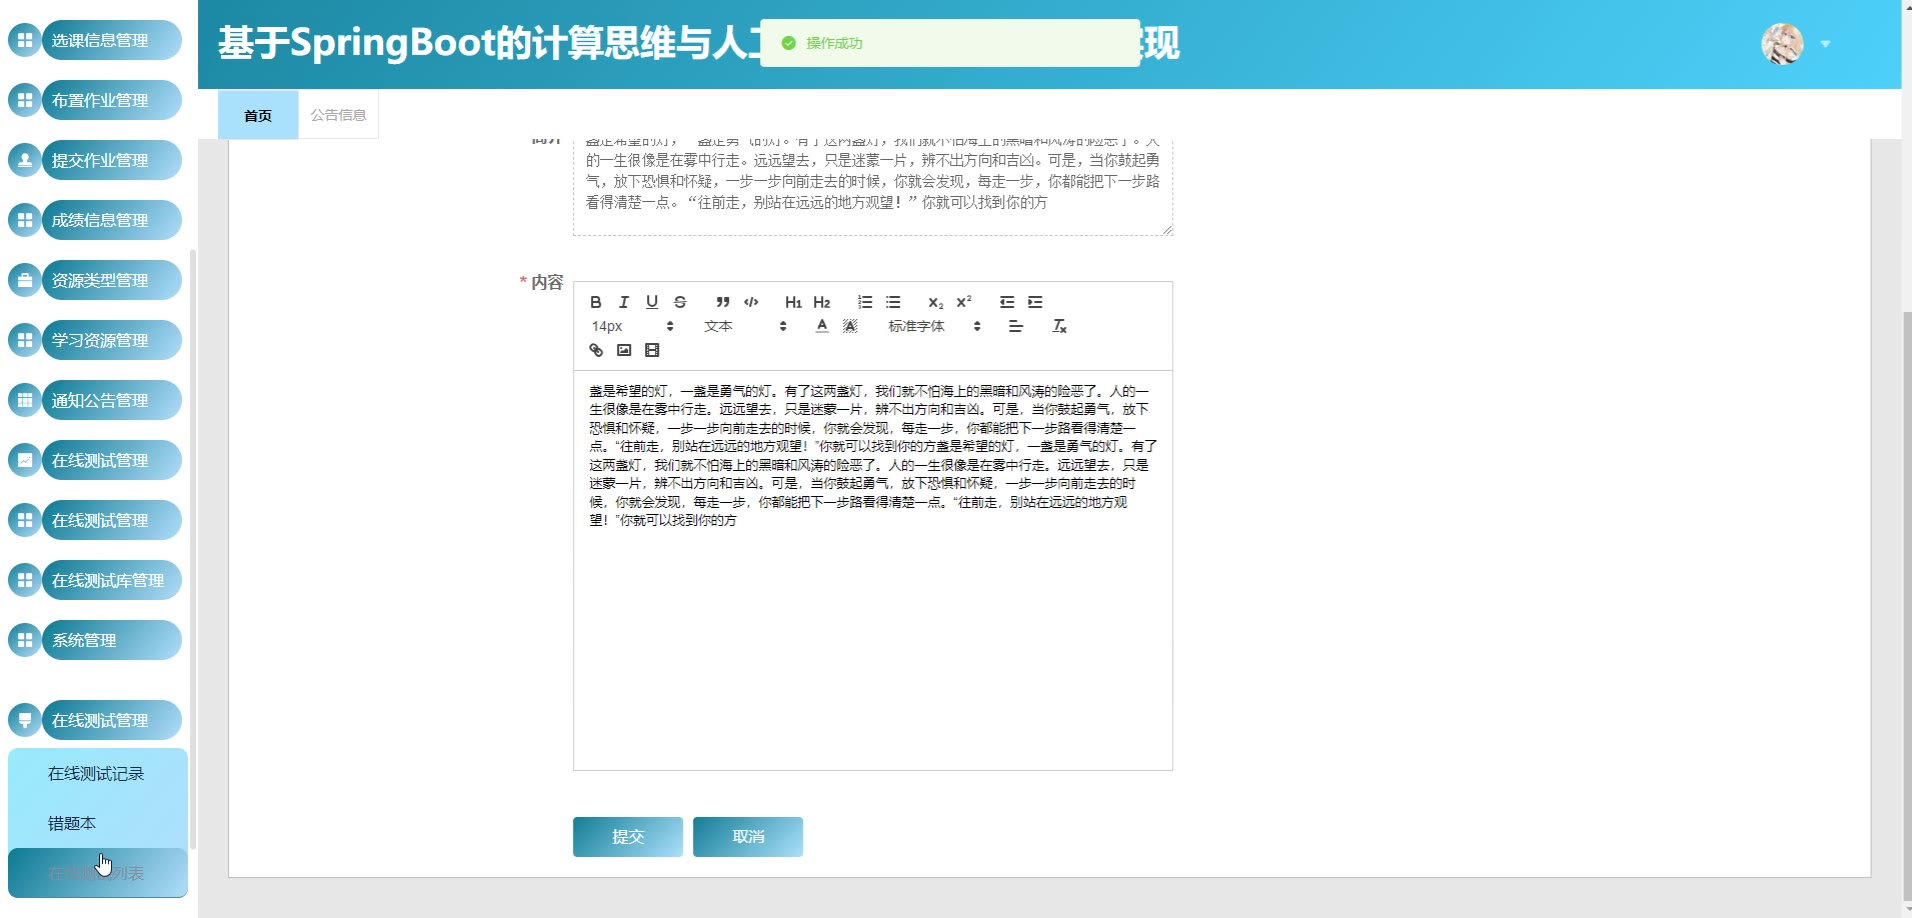Decrease the text indent
The image size is (1912, 918).
point(1007,302)
